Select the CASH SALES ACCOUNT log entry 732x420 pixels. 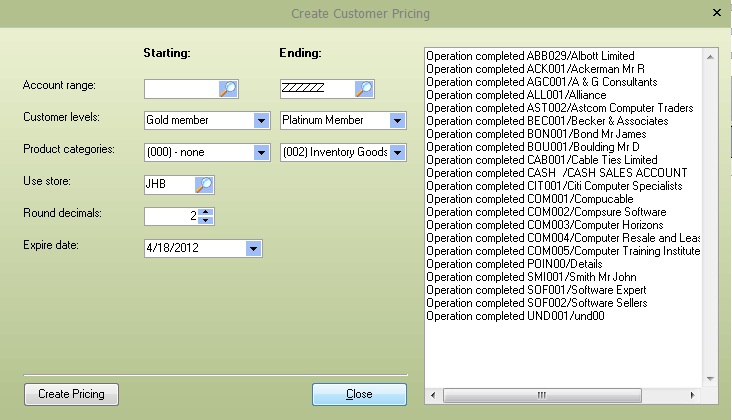pos(556,173)
